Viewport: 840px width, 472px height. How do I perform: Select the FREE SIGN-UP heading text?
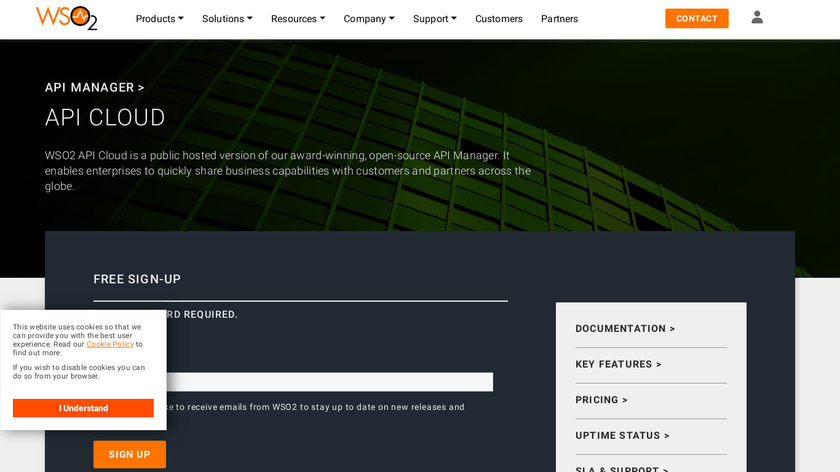pos(137,279)
